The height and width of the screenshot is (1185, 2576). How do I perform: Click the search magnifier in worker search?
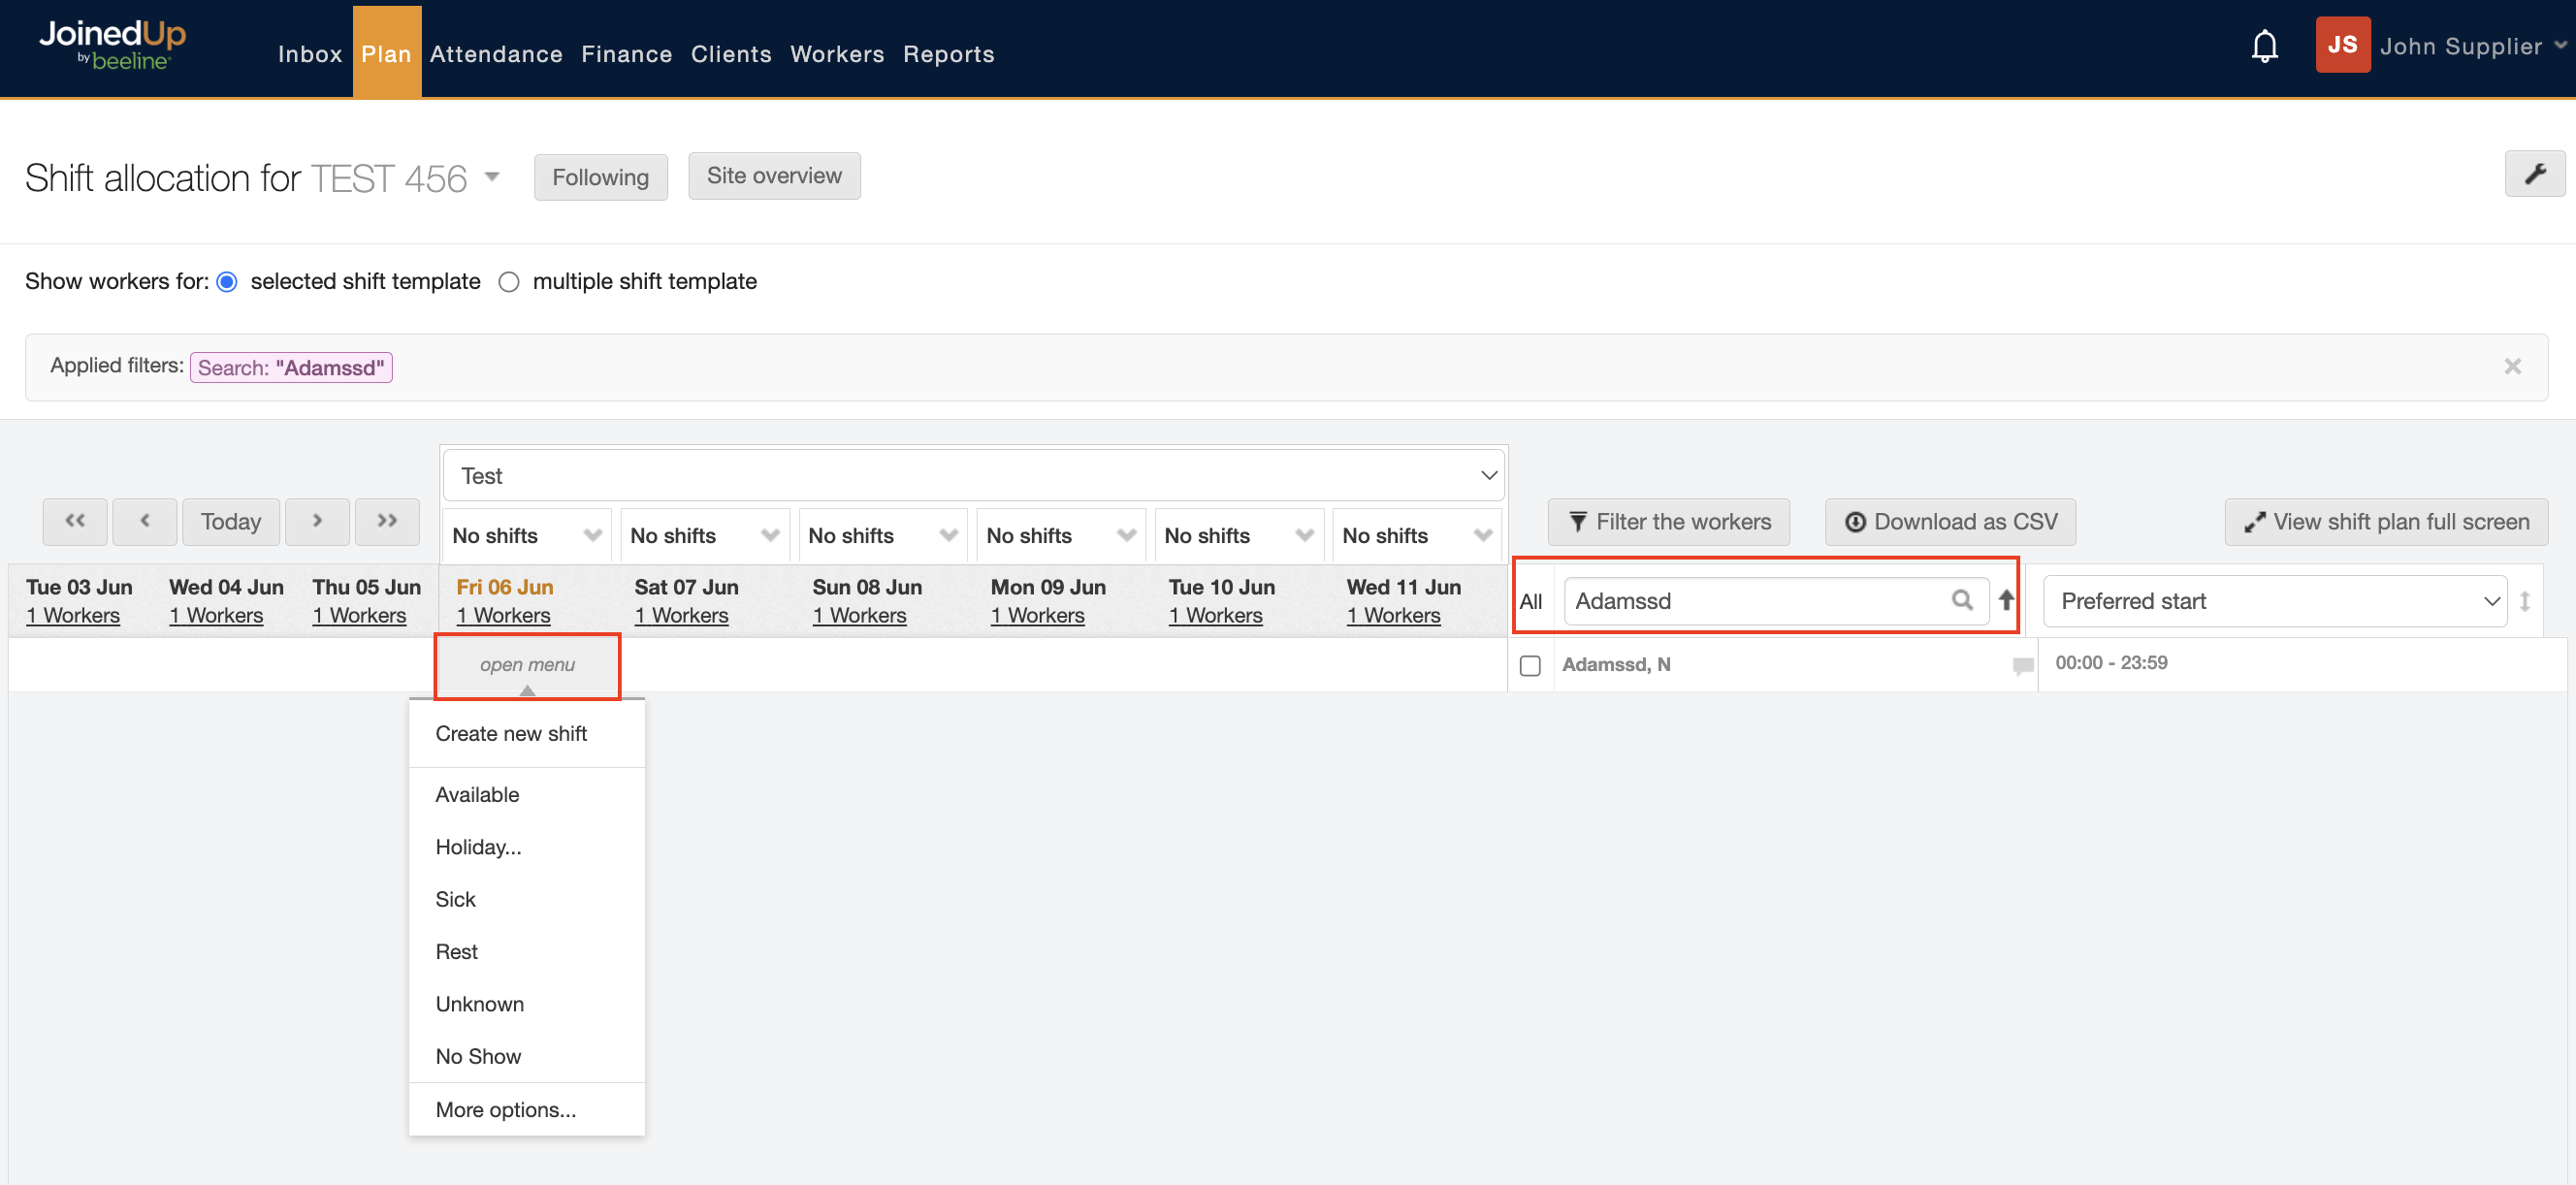[1962, 600]
